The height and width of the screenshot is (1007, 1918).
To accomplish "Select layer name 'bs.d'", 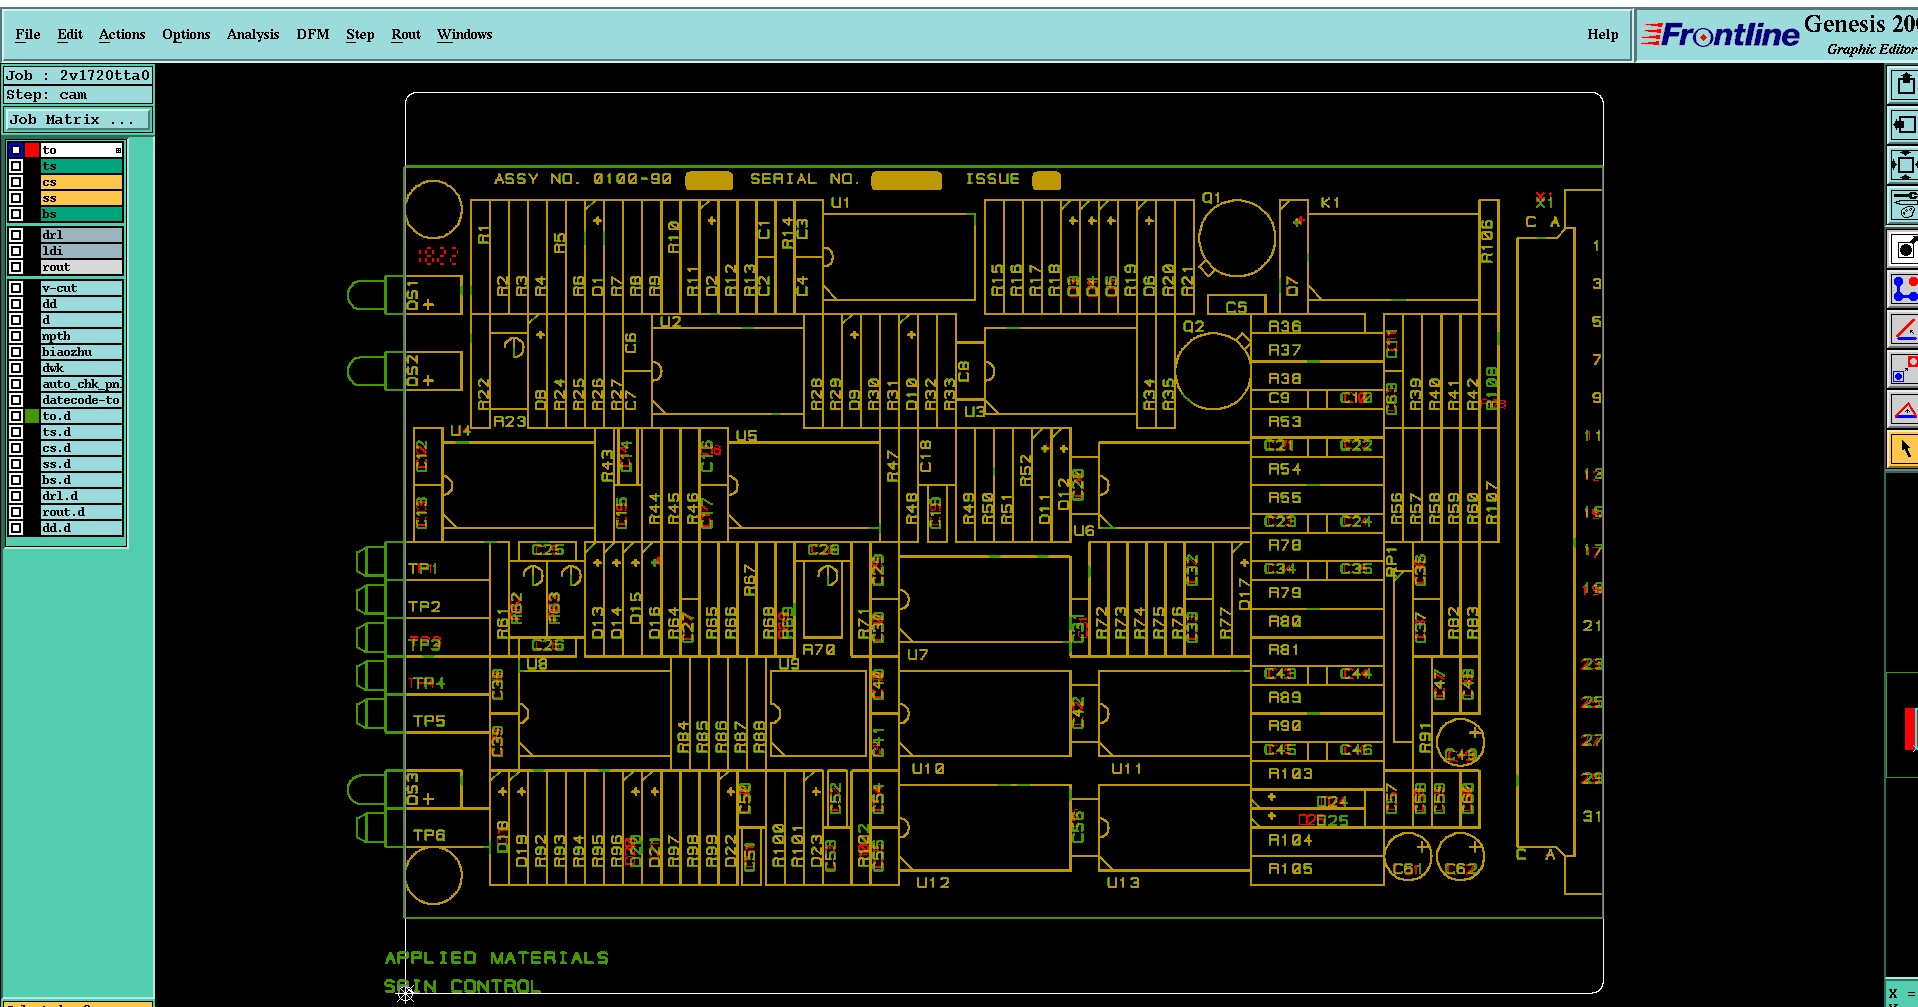I will click(x=81, y=480).
